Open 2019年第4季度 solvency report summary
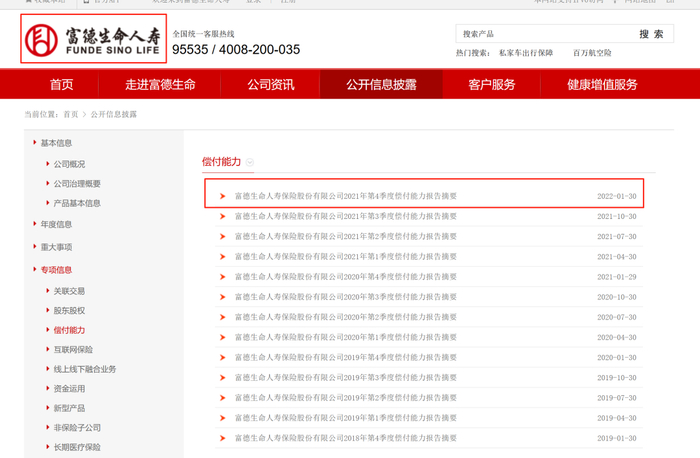Screen dimensions: 700x458 (x=346, y=357)
